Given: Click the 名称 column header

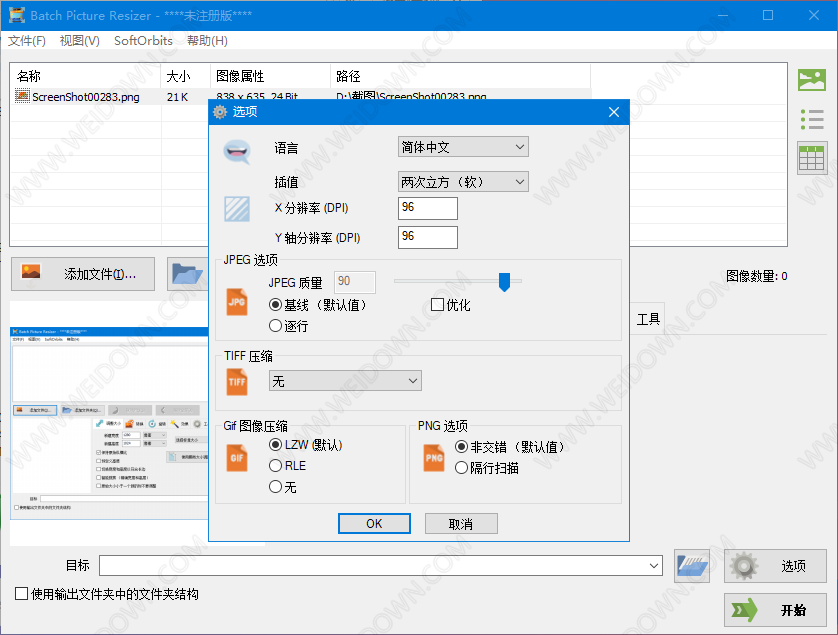Looking at the screenshot, I should point(86,76).
